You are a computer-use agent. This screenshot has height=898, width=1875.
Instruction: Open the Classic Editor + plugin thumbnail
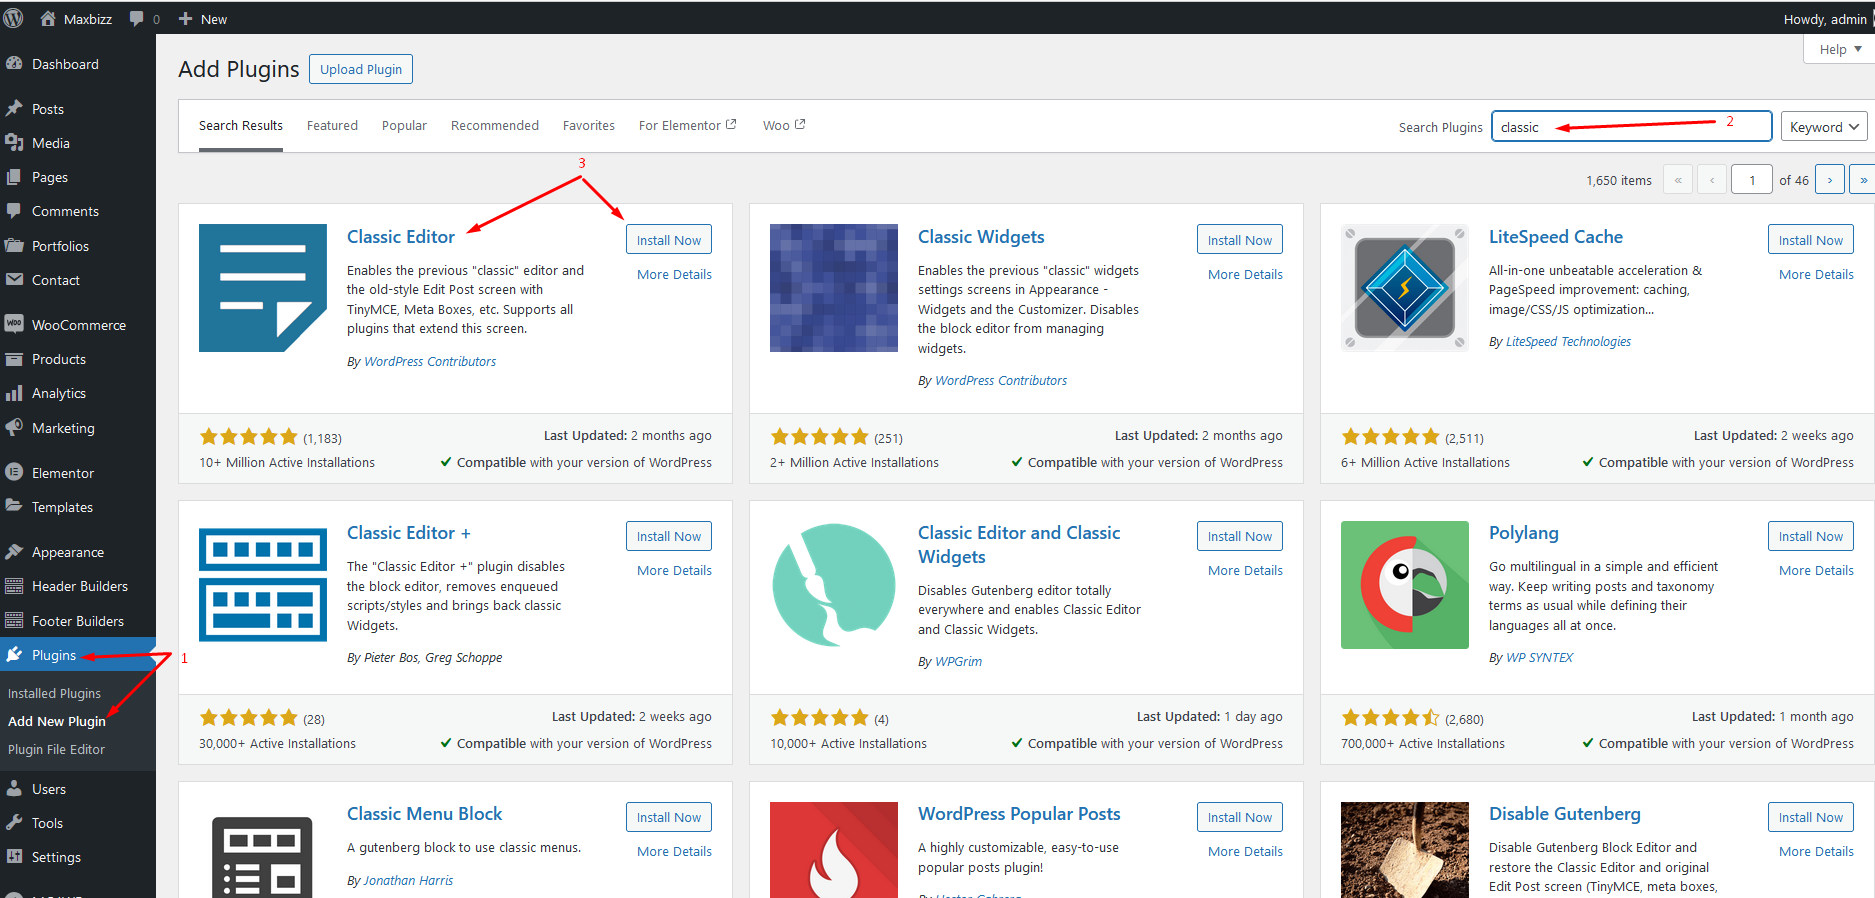263,585
